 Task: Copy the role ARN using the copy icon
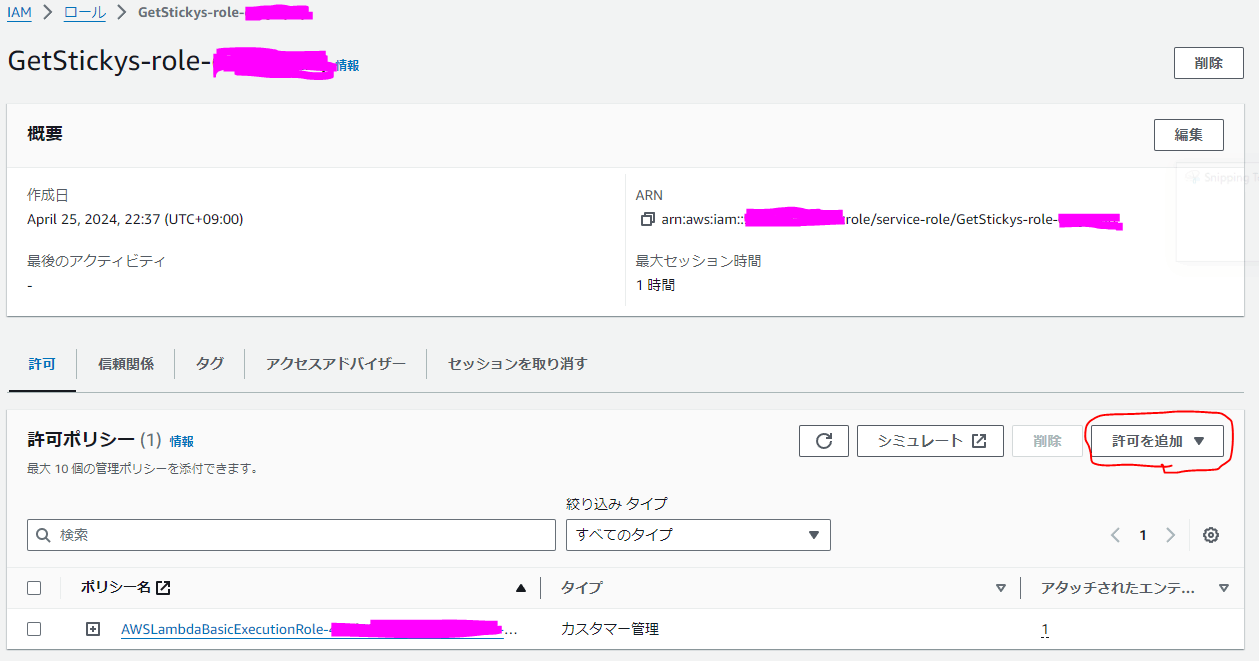point(647,218)
